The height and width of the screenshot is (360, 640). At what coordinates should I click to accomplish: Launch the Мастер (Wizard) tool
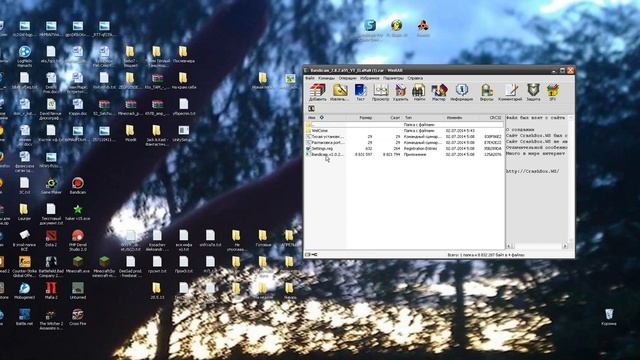(x=439, y=92)
